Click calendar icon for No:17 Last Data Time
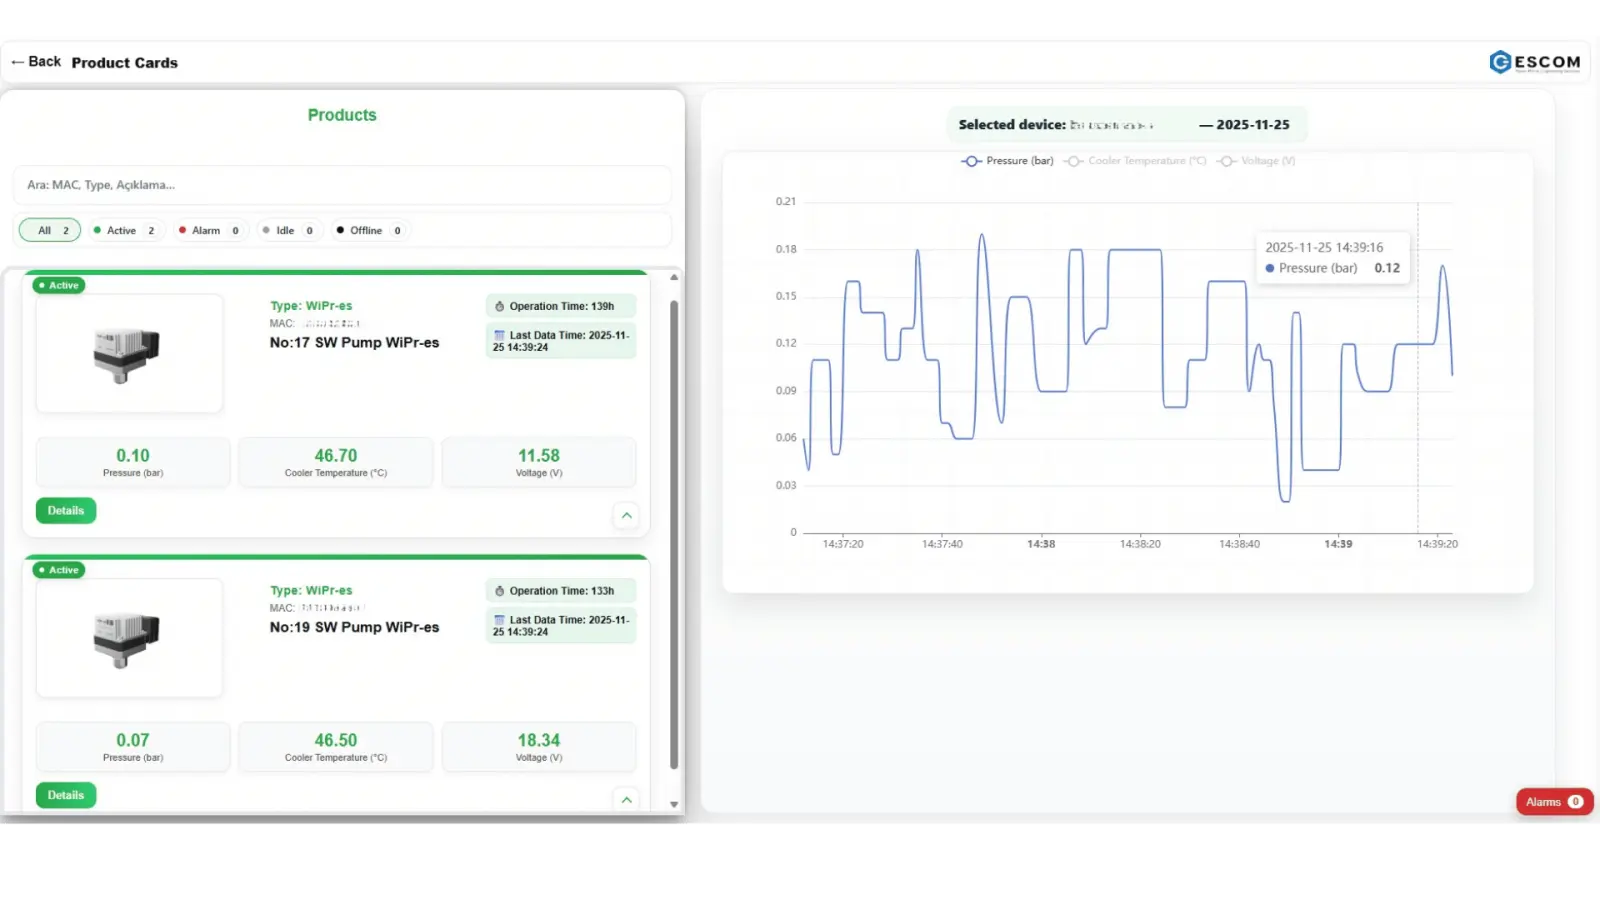The height and width of the screenshot is (900, 1600). click(x=499, y=335)
